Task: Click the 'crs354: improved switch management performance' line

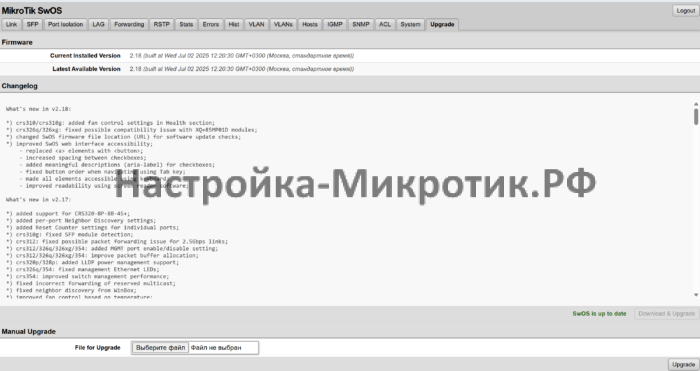Action: tap(88, 277)
